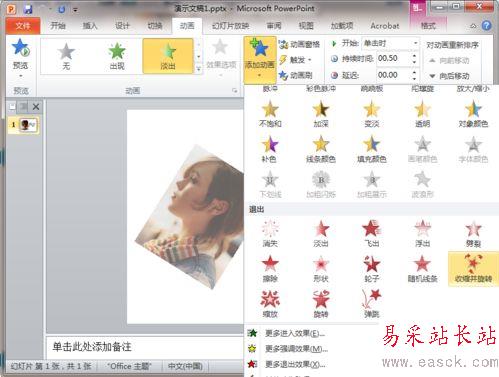The image size is (499, 377).
Task: Choose the 收缩并旋转 exit effect
Action: [x=473, y=269]
